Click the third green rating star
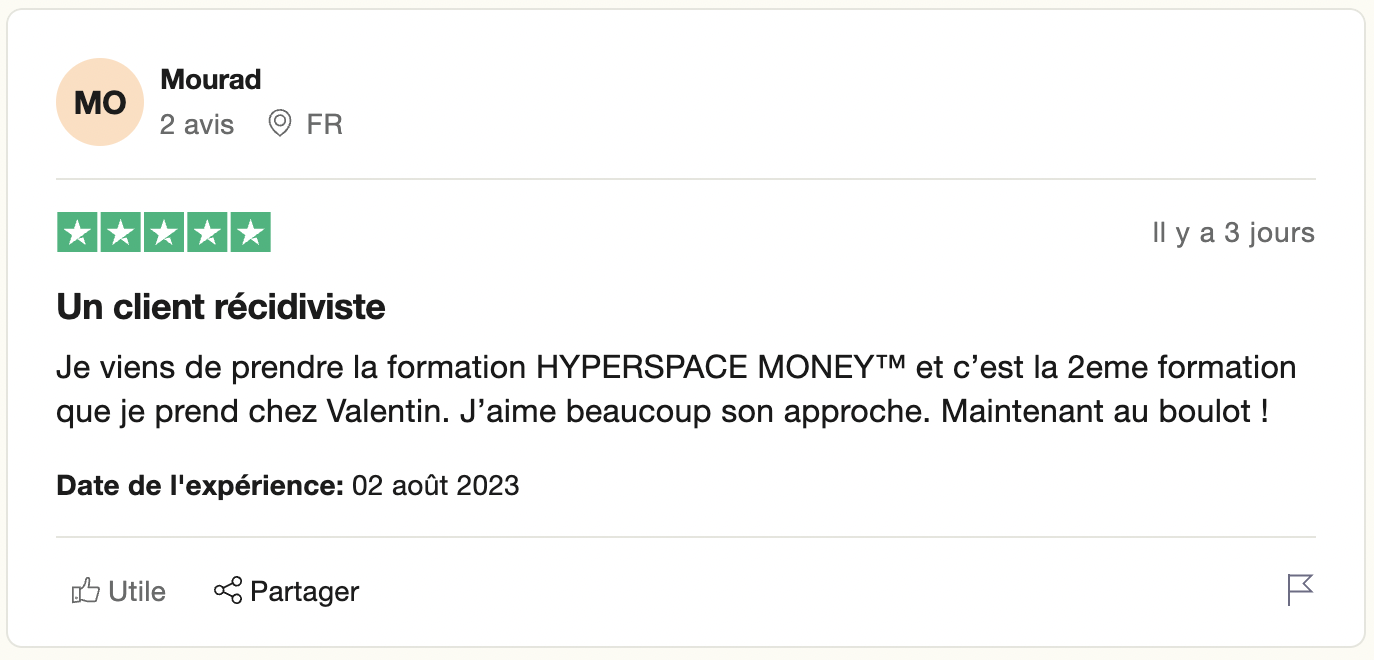This screenshot has width=1374, height=660. (x=164, y=233)
